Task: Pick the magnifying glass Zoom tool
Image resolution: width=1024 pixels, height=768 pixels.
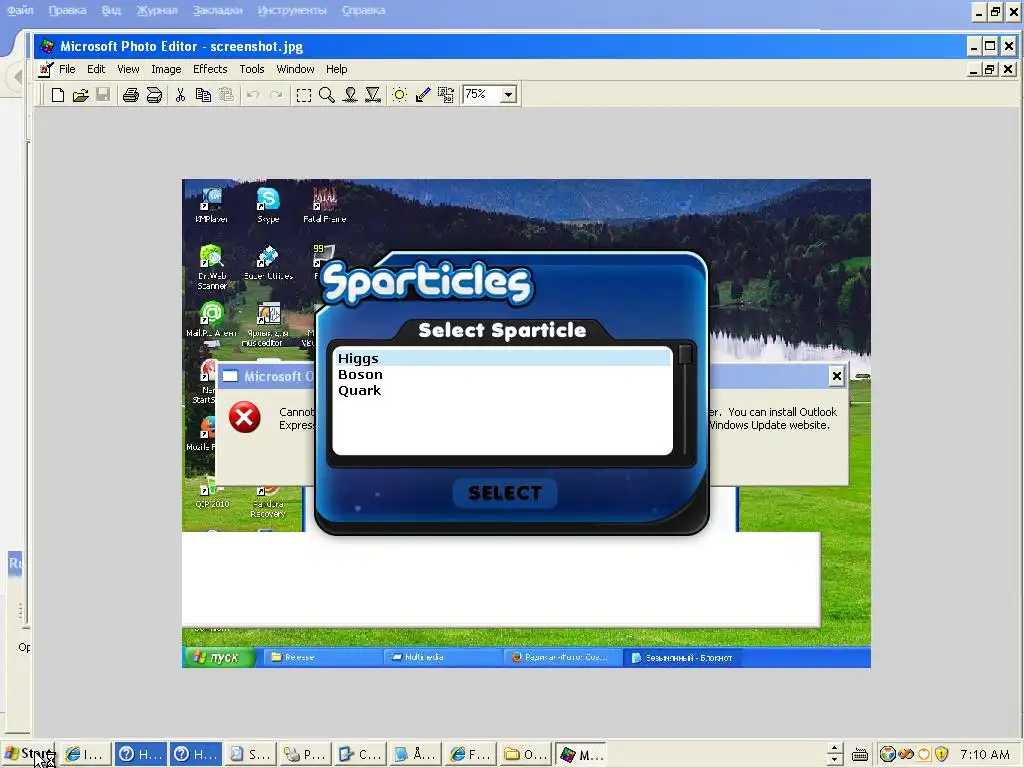Action: coord(327,95)
